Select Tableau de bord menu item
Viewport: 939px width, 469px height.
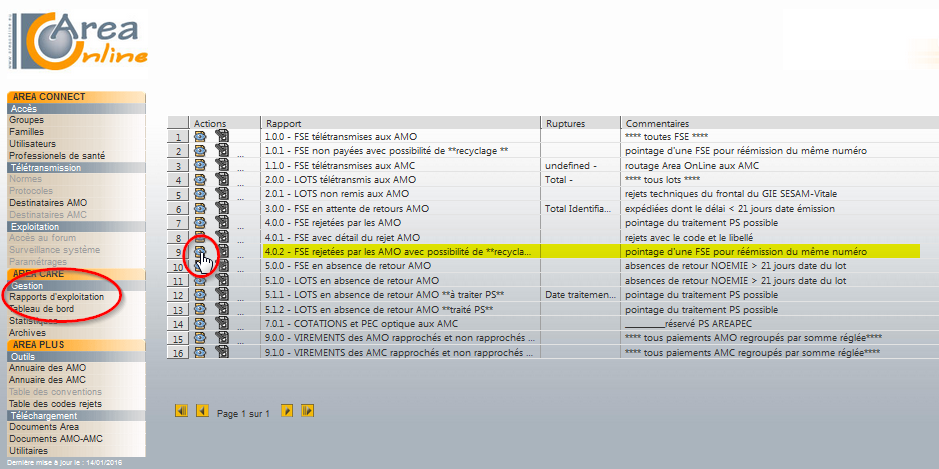coord(41,309)
